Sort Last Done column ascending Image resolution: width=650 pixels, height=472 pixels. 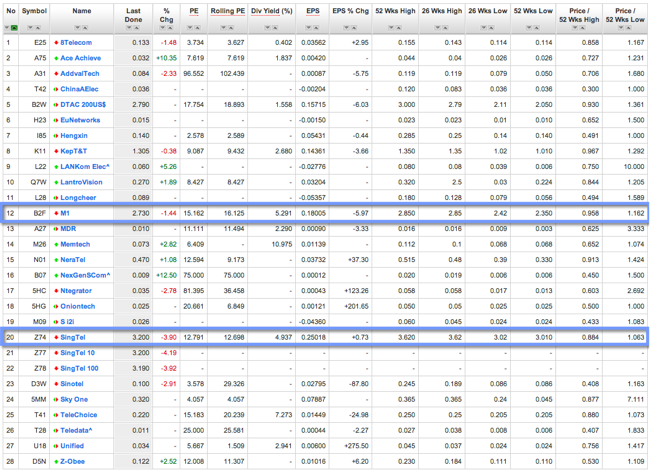click(137, 28)
